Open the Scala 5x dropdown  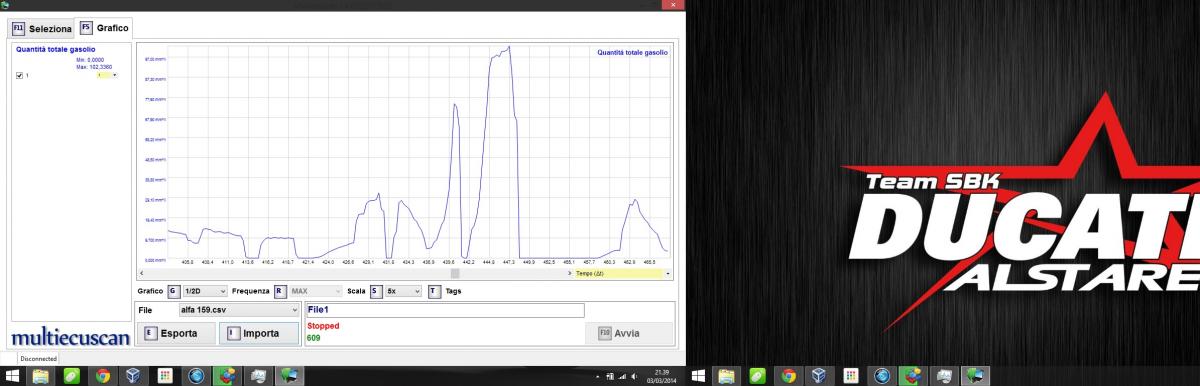click(403, 291)
